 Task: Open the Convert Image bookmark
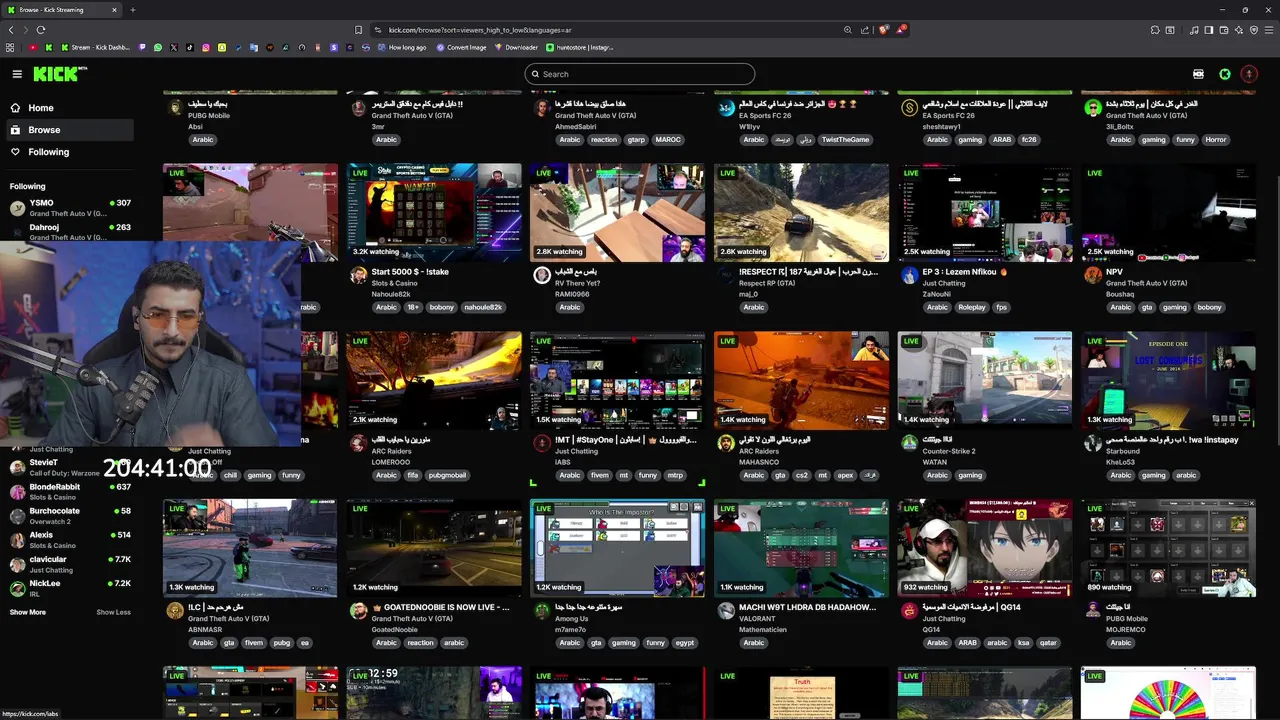pyautogui.click(x=461, y=47)
